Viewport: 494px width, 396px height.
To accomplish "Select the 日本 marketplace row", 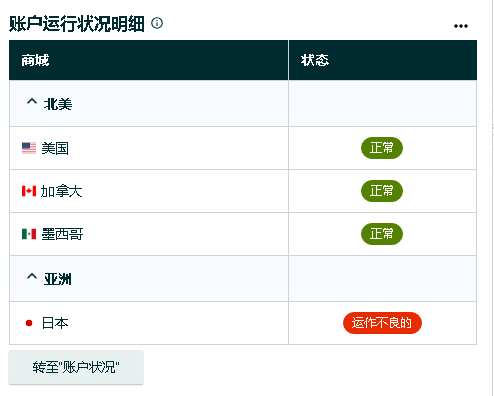I will point(243,323).
